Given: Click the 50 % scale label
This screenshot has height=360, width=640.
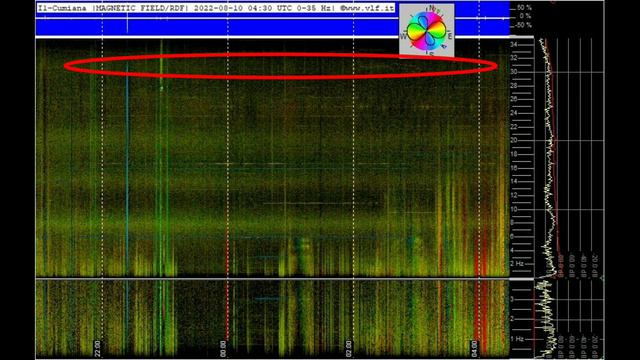Looking at the screenshot, I should point(524,8).
